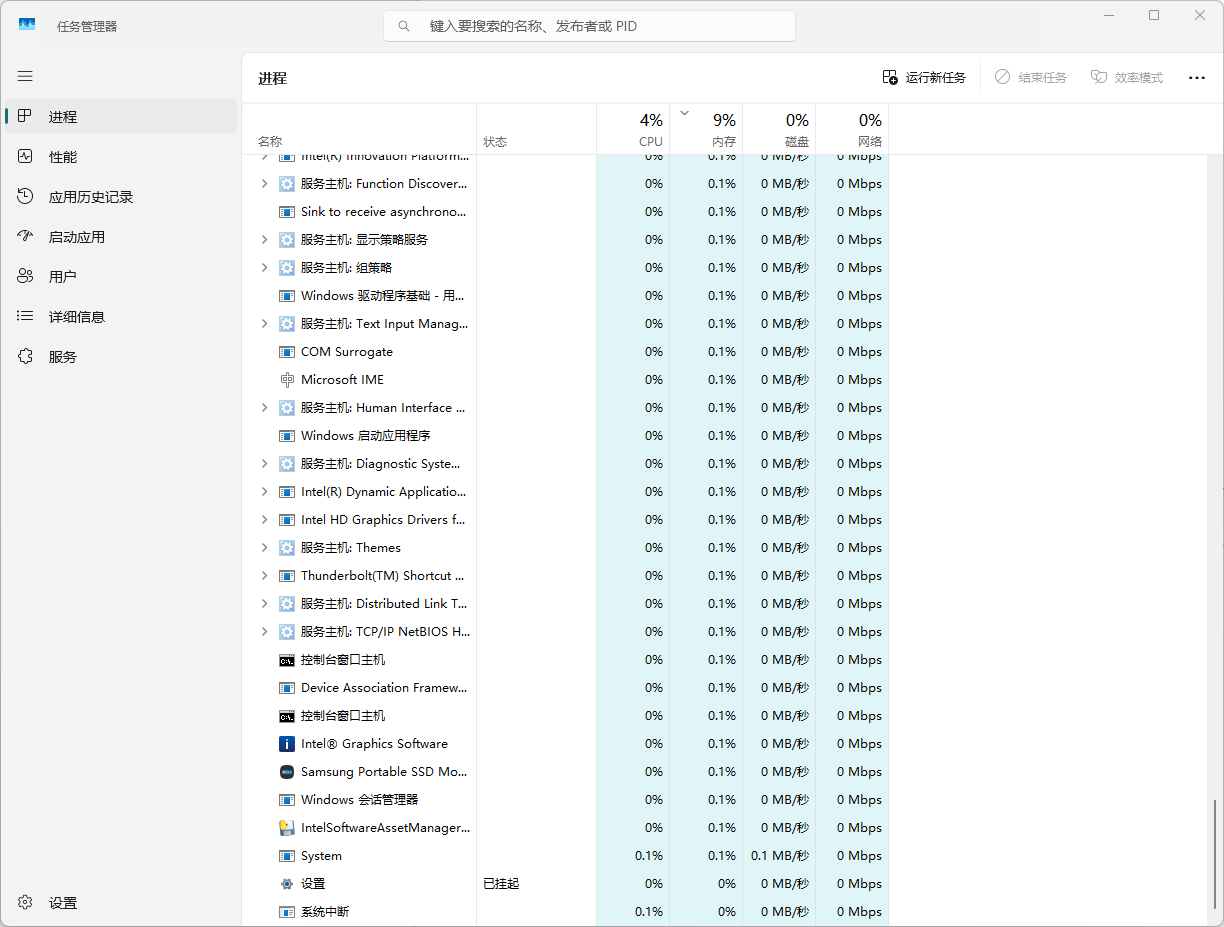Click the Microsoft IME process icon
The width and height of the screenshot is (1224, 927).
(x=287, y=380)
